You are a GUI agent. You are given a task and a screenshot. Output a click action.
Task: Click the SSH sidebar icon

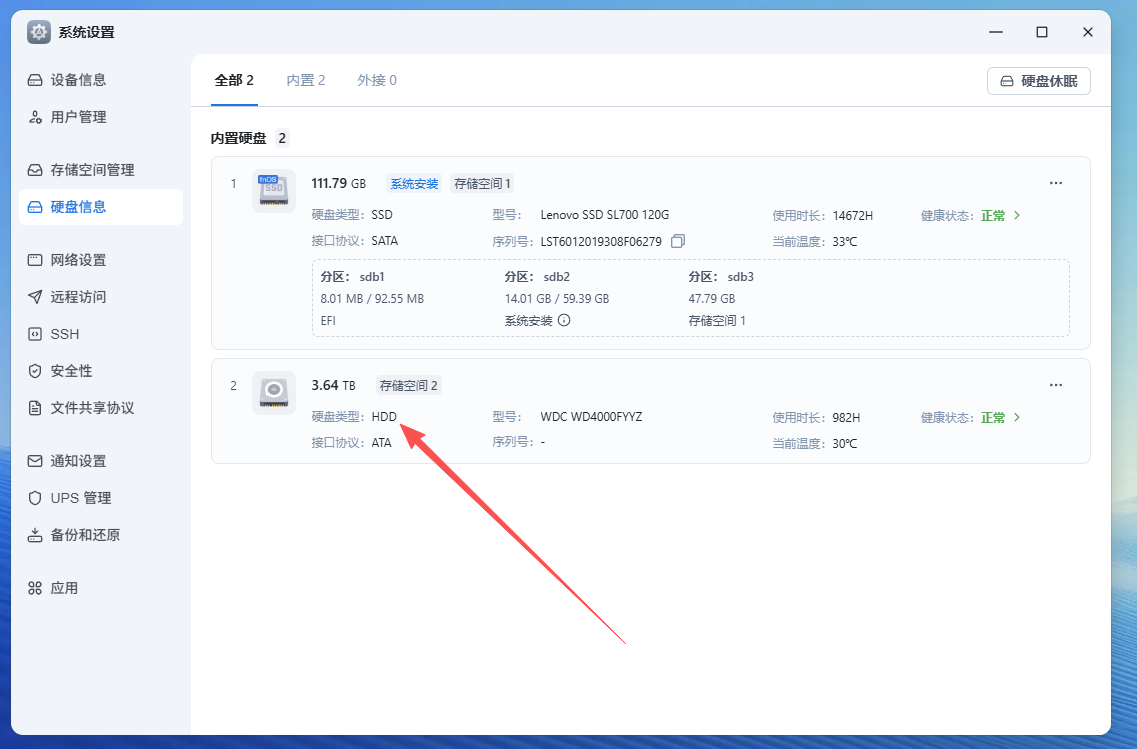(35, 334)
